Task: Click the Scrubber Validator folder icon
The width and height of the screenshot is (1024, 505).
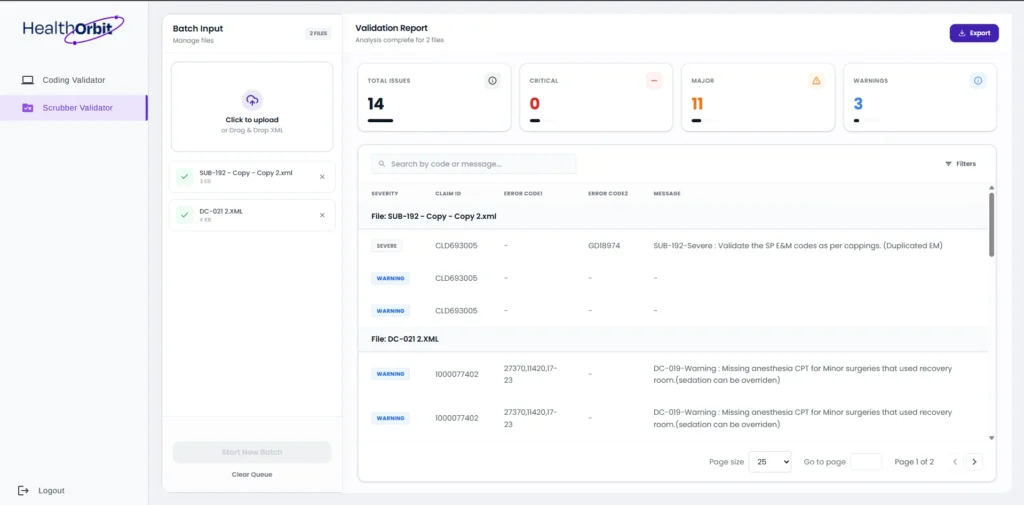Action: (x=27, y=108)
